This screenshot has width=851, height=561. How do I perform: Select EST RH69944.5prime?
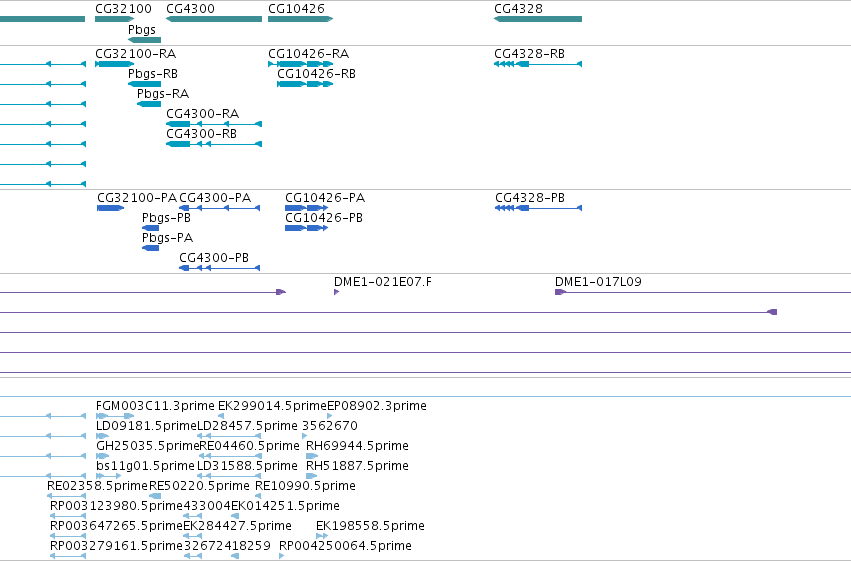[x=312, y=456]
